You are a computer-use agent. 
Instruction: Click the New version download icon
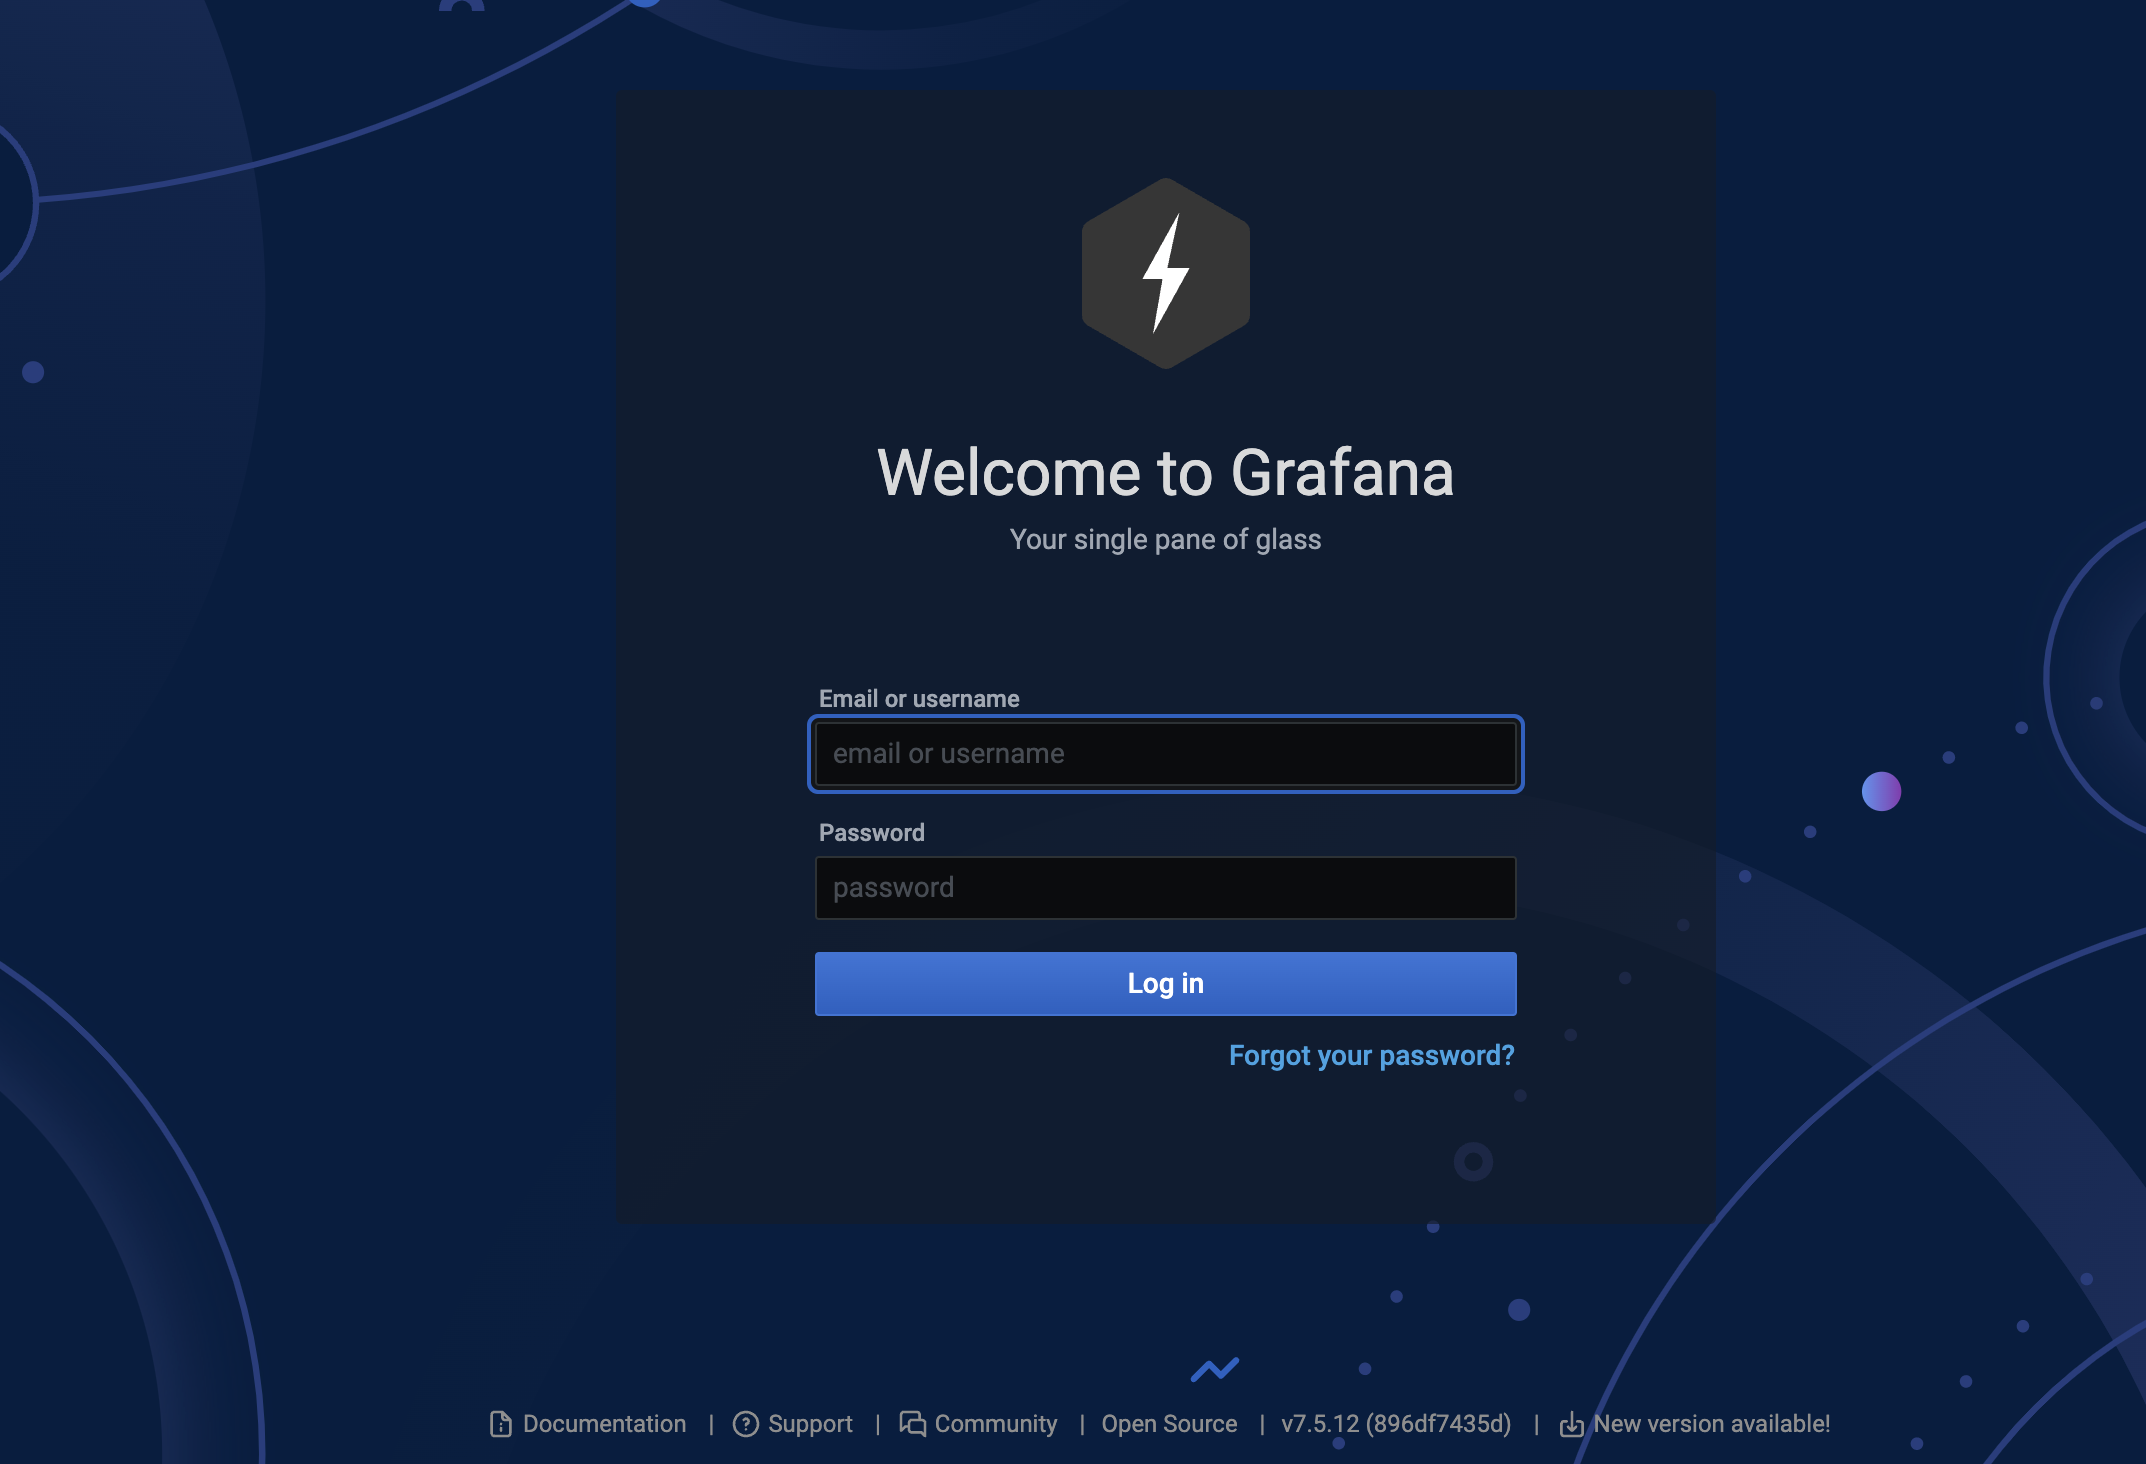coord(1571,1424)
